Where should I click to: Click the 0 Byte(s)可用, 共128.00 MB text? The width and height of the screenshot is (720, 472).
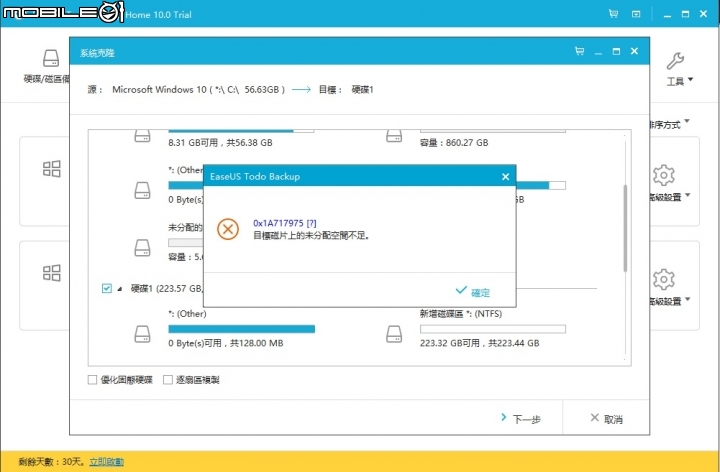pyautogui.click(x=225, y=343)
